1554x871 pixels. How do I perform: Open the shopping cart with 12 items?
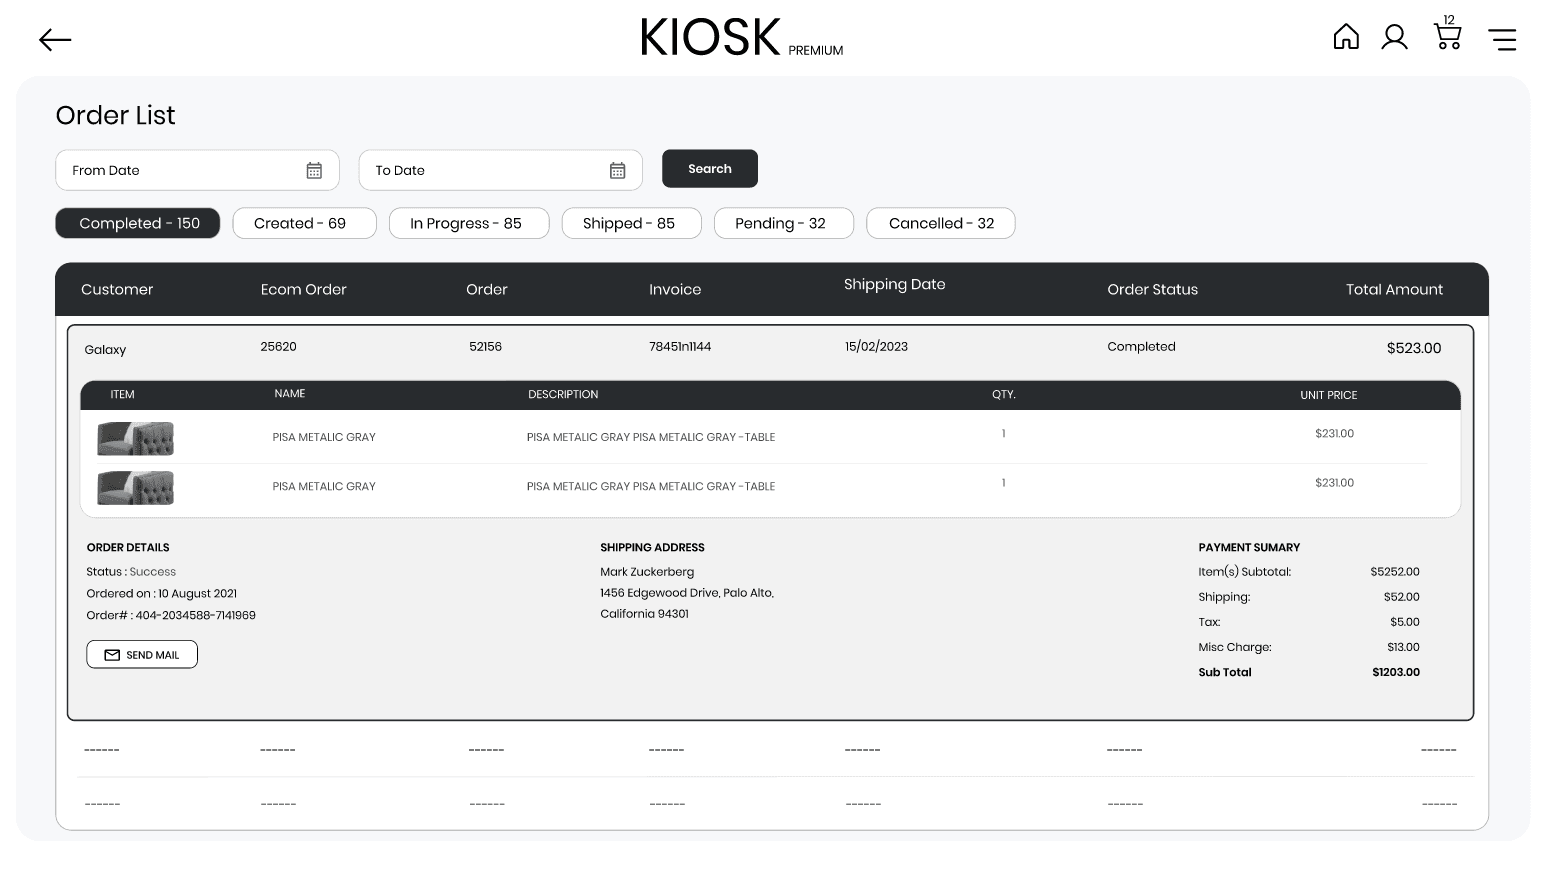tap(1447, 36)
